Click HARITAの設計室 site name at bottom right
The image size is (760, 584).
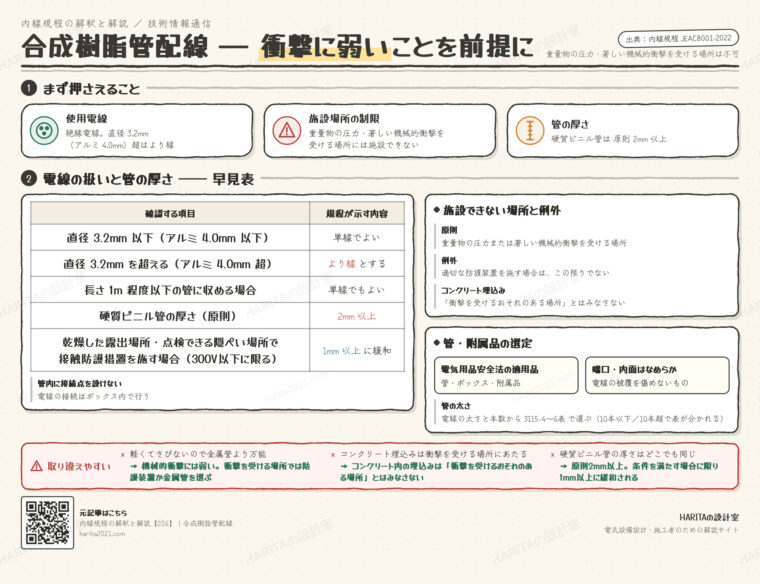709,518
